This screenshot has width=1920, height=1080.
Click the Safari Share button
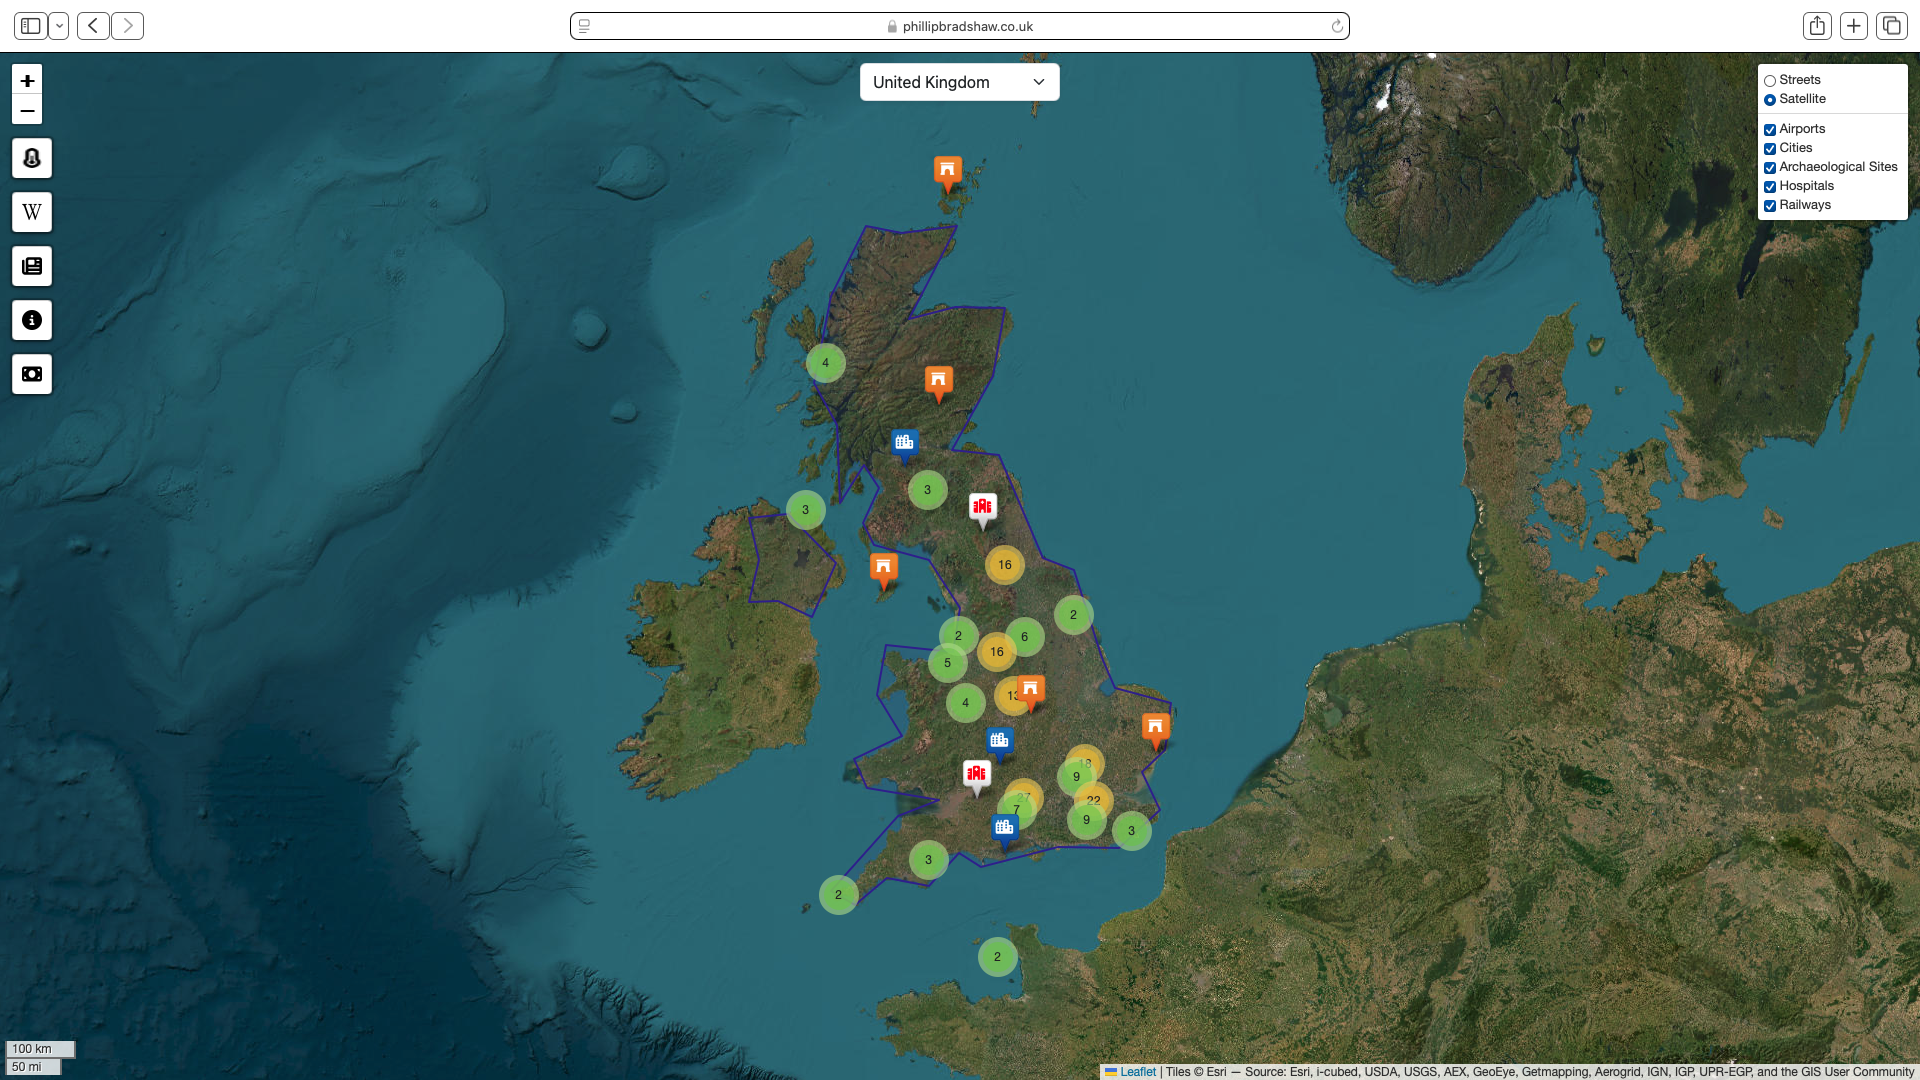click(1817, 26)
